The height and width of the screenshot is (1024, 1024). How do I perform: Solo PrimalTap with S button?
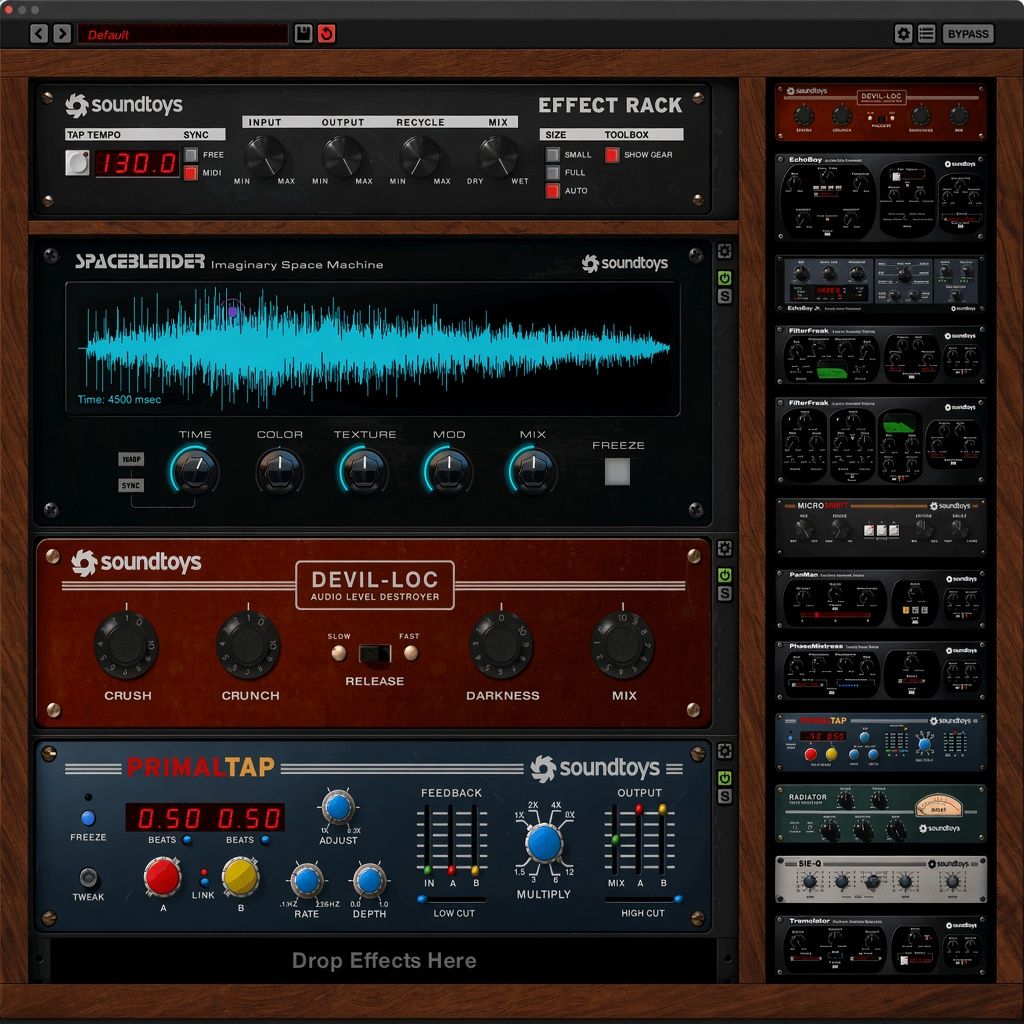pos(724,797)
